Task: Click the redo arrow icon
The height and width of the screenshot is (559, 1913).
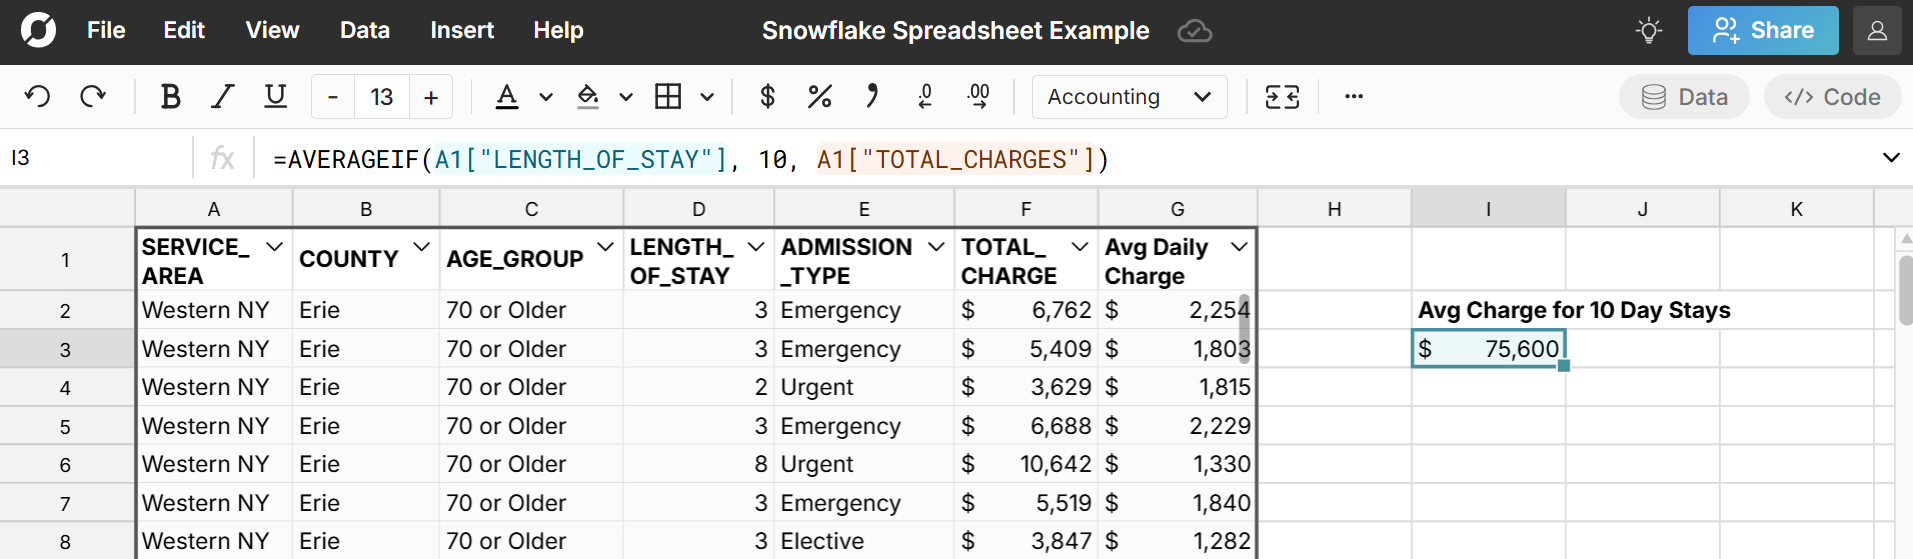Action: pyautogui.click(x=93, y=97)
